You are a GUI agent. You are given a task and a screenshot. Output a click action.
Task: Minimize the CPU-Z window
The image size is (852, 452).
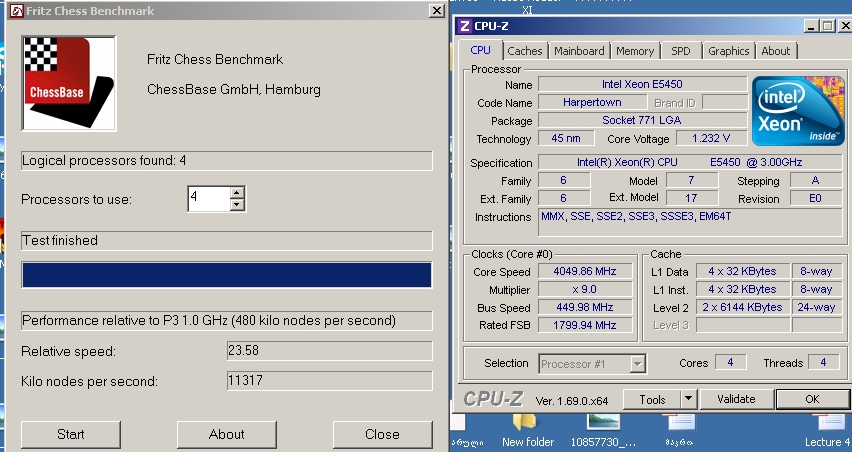[x=811, y=26]
